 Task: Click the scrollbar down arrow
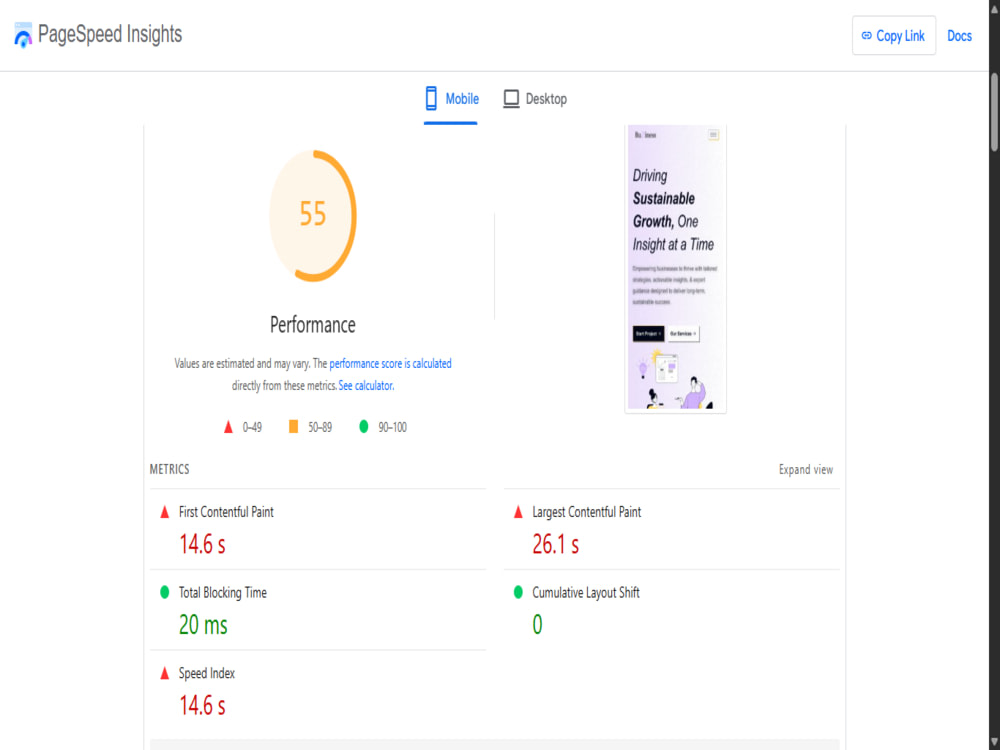994,742
